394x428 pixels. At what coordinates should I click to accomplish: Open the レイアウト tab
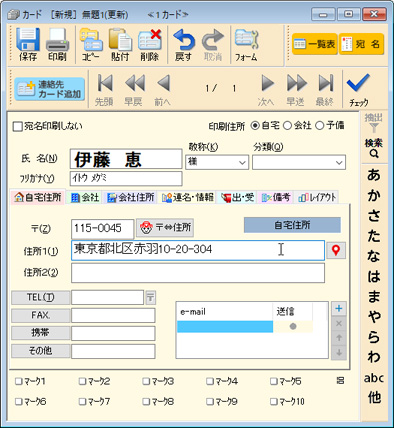317,197
